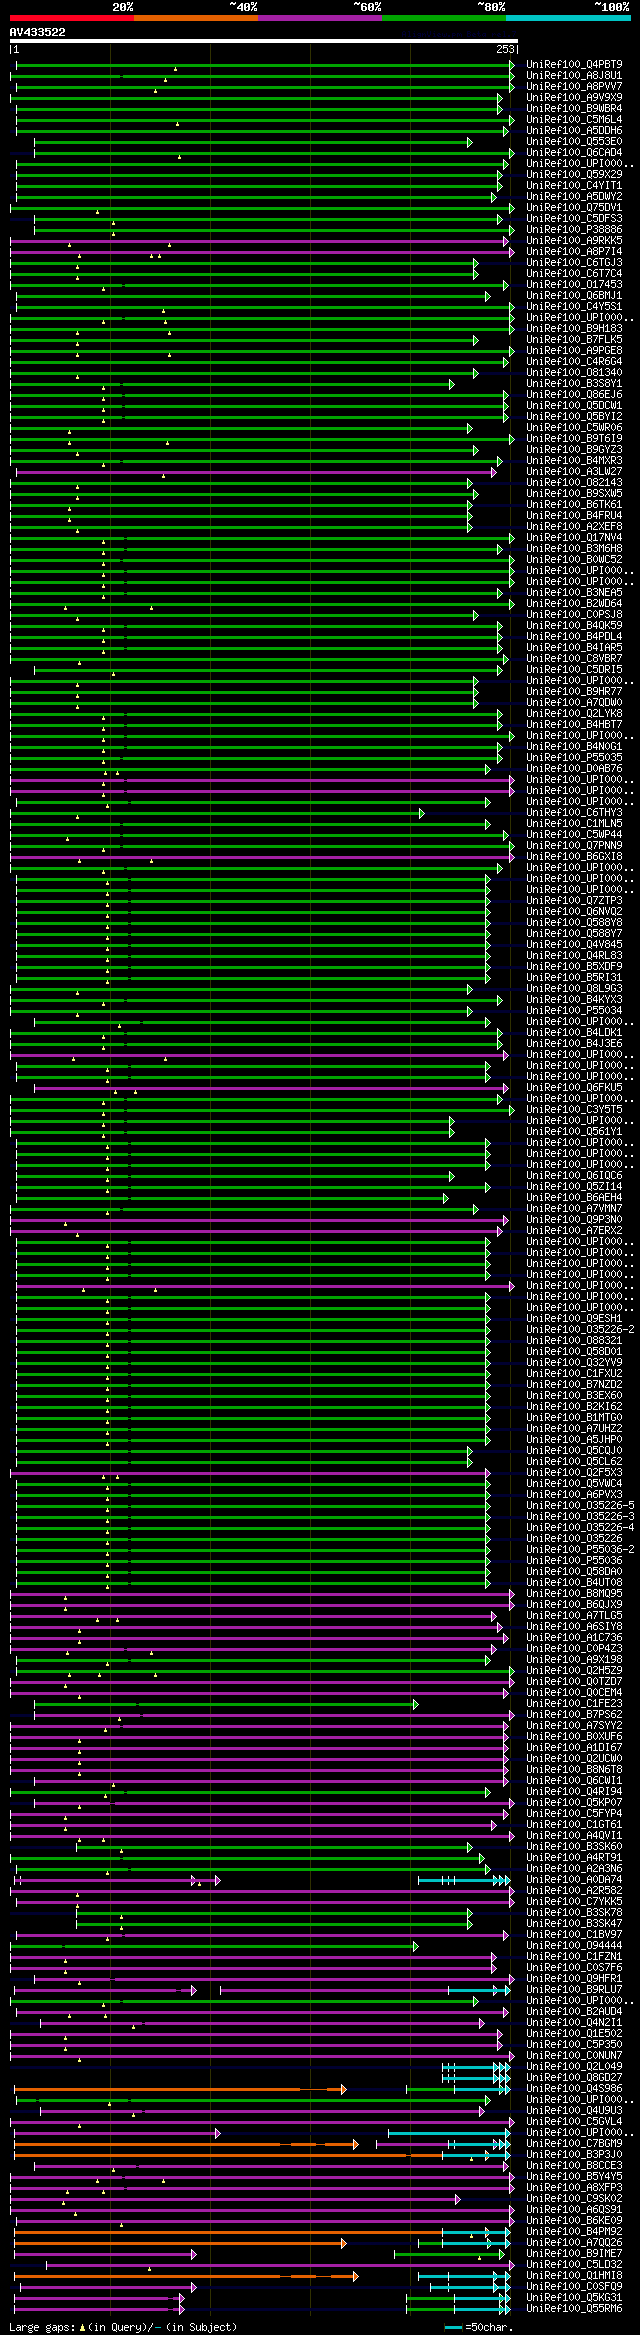Open hit UniRef100_A8PVV7

coord(574,86)
